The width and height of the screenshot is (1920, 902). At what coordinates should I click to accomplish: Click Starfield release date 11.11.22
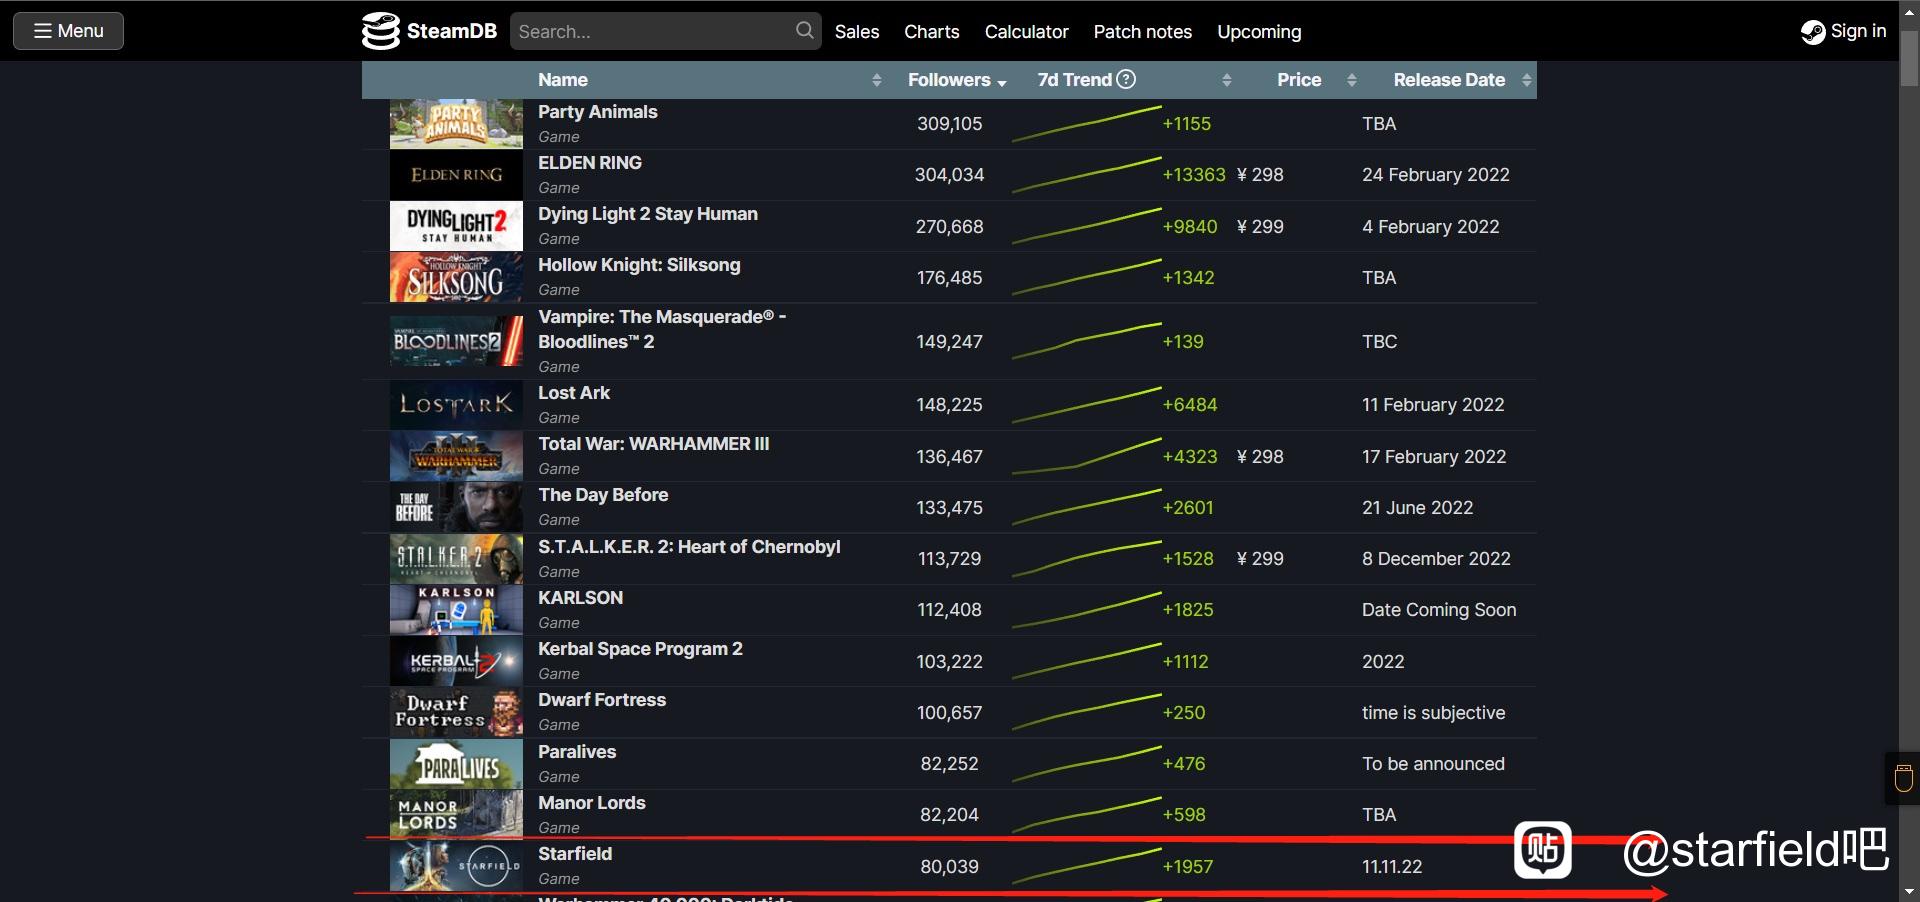click(1392, 867)
